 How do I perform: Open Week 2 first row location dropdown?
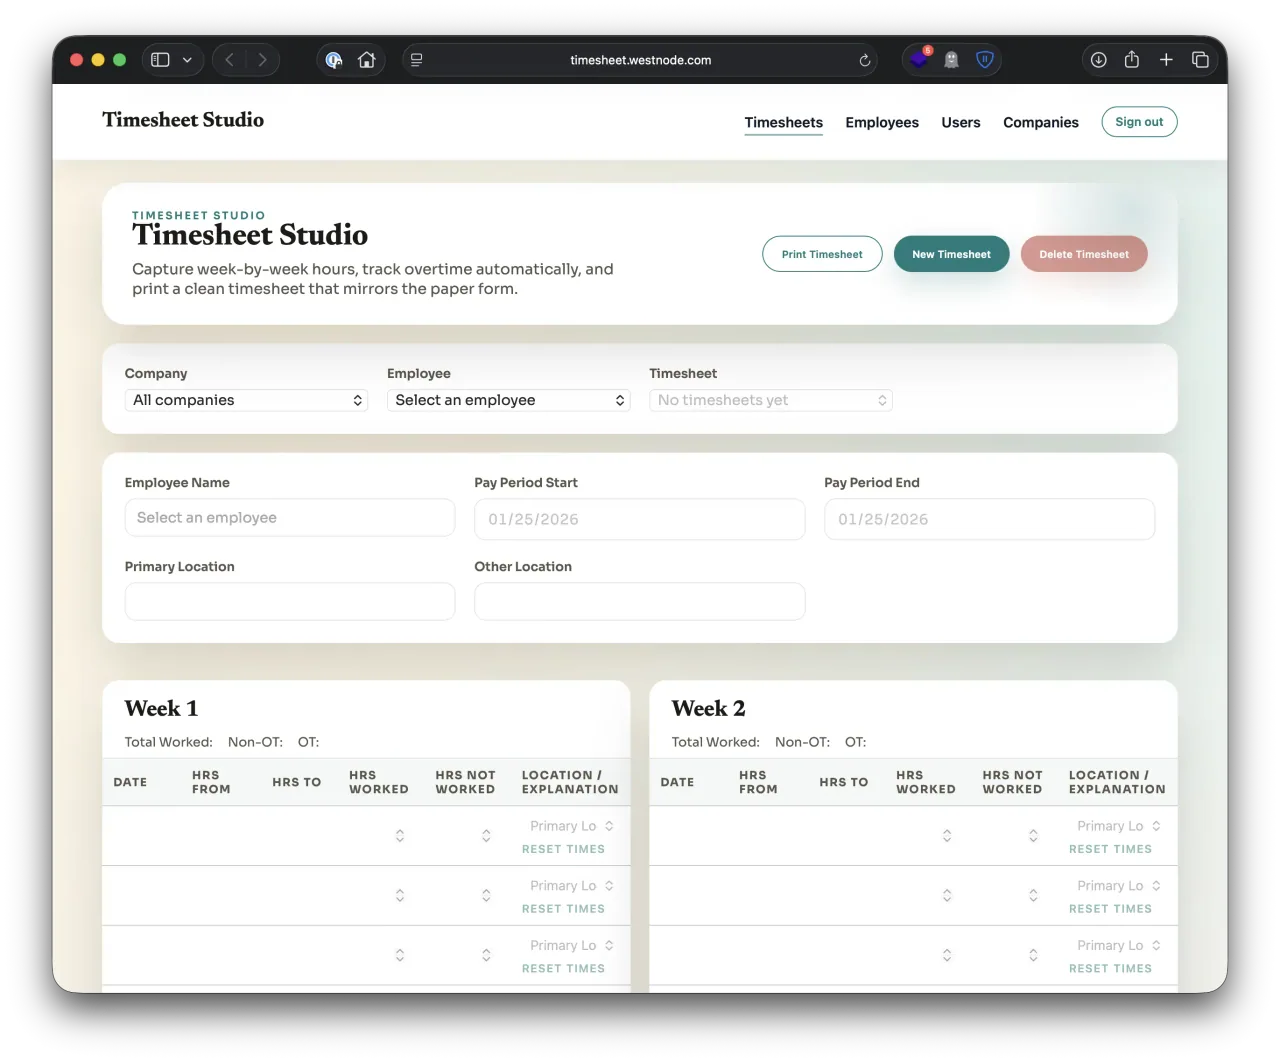[x=1117, y=826]
